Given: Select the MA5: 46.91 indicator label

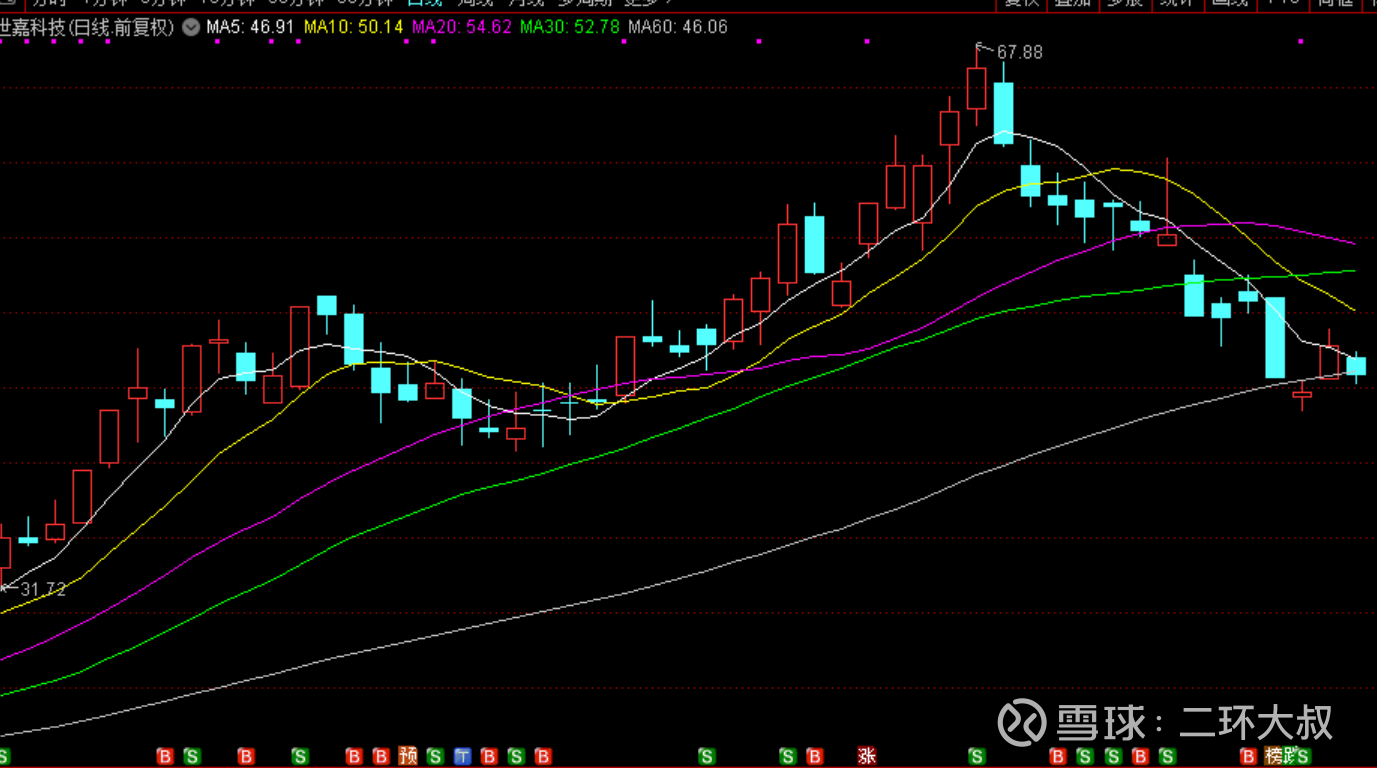Looking at the screenshot, I should (x=250, y=28).
